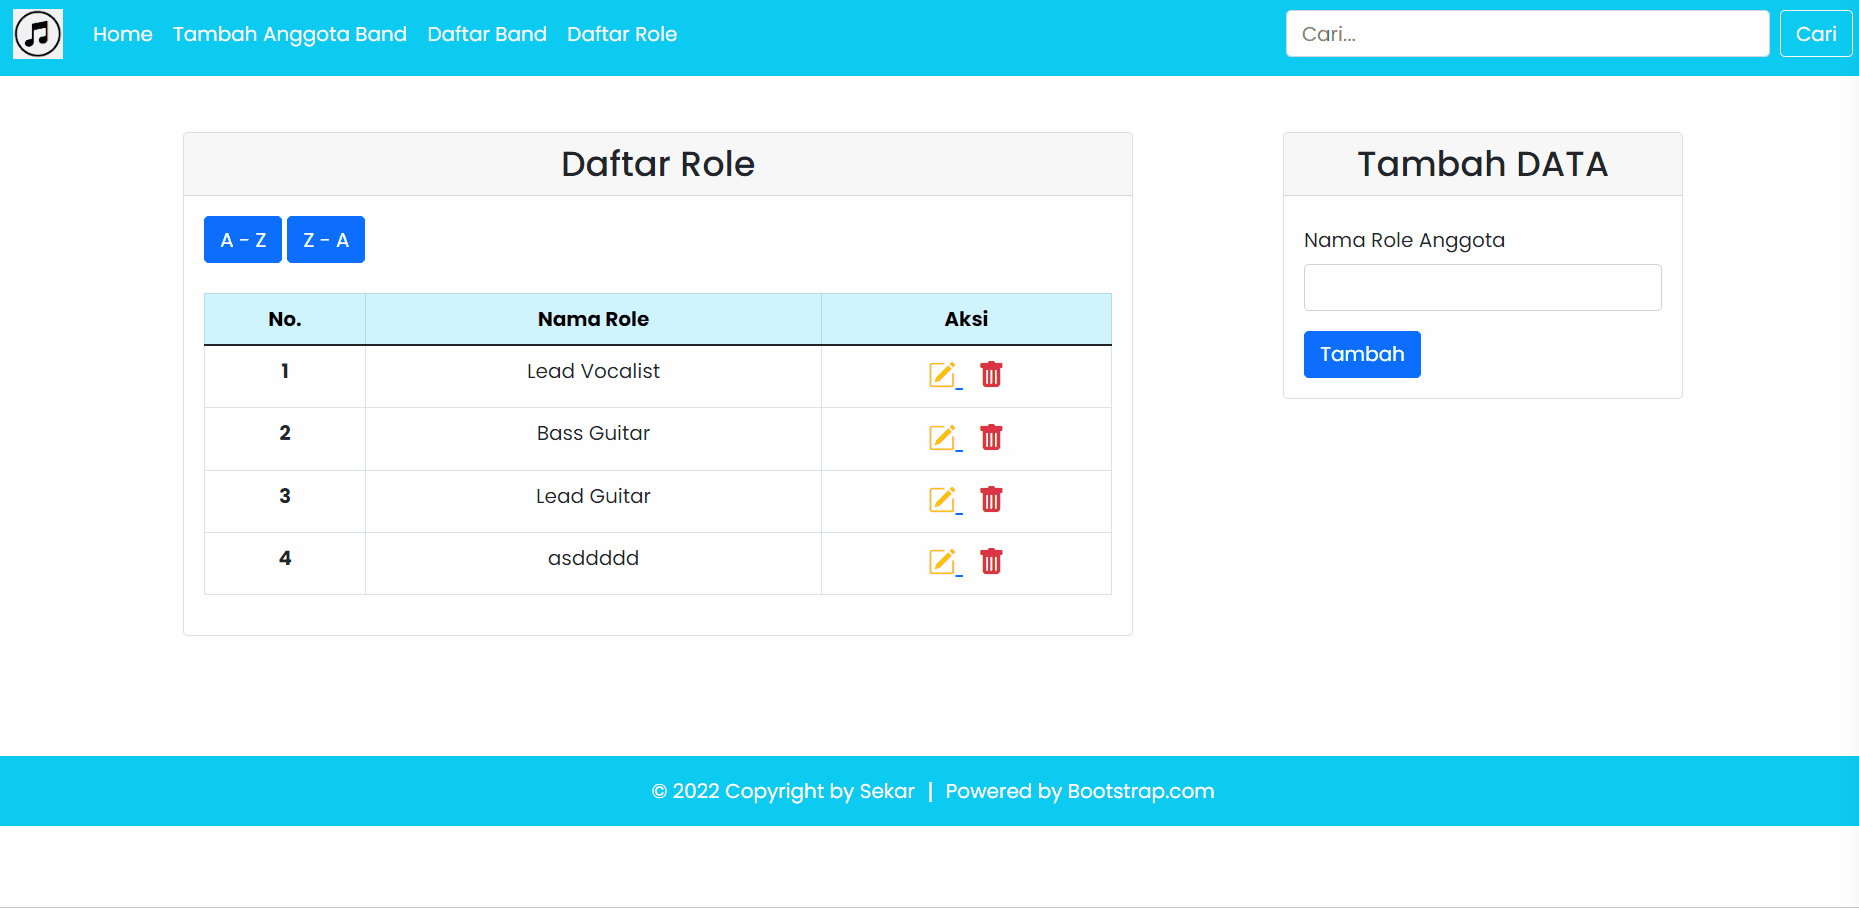Go to Tambah Anggota Band page
This screenshot has width=1859, height=908.
289,33
